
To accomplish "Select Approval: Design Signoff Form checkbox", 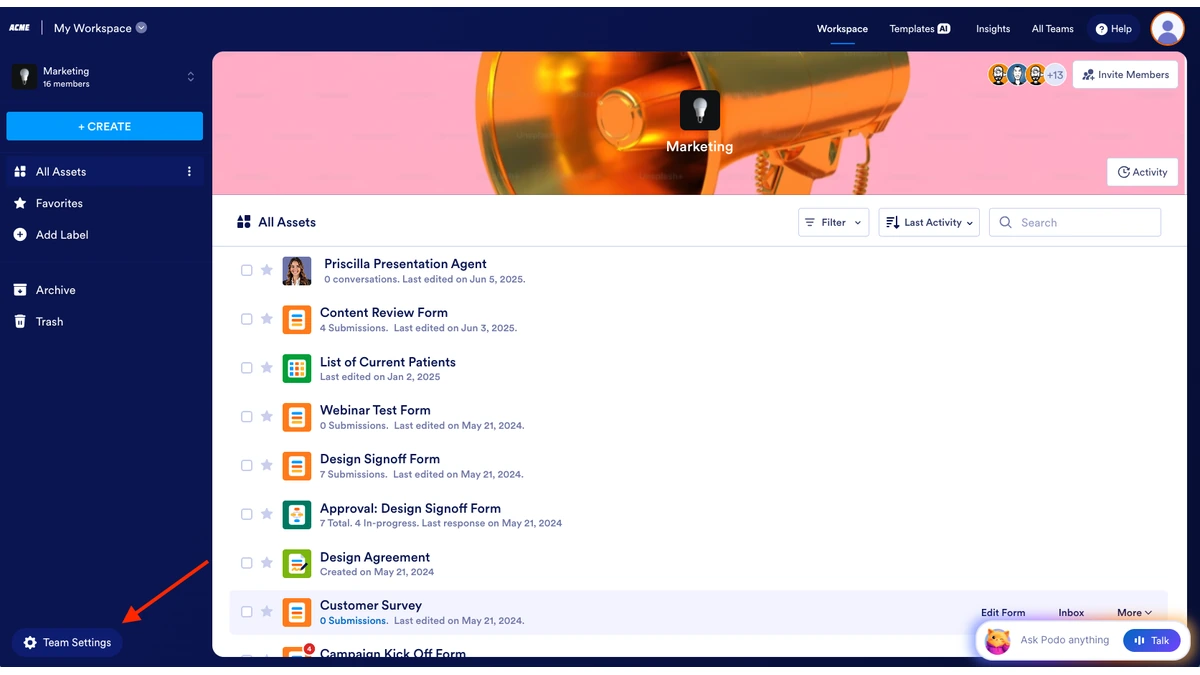I will 247,514.
